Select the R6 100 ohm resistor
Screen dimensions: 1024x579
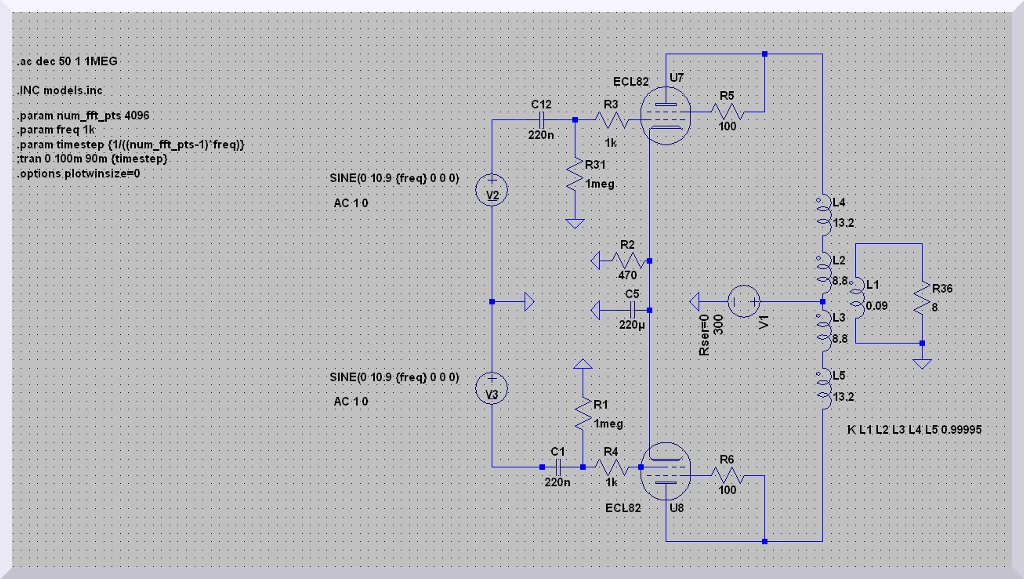click(x=725, y=474)
